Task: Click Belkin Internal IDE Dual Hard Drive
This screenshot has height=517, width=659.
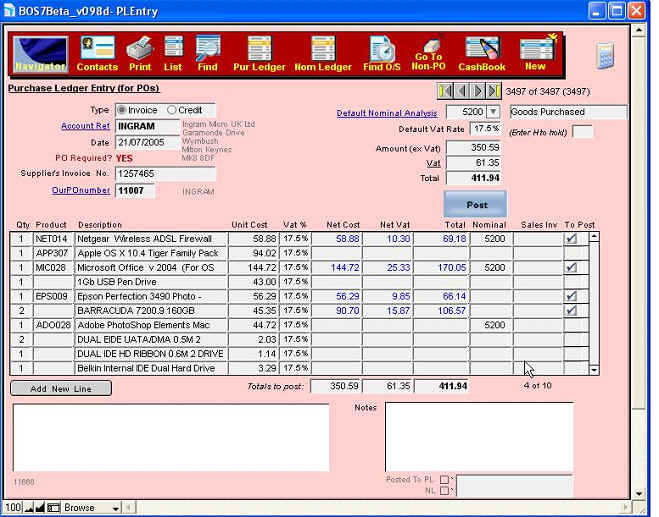Action: pyautogui.click(x=151, y=368)
